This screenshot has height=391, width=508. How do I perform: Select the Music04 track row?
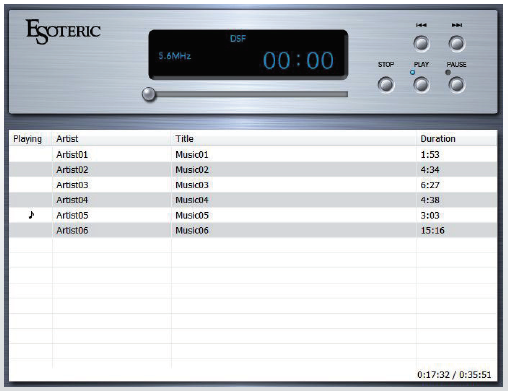[x=253, y=200]
